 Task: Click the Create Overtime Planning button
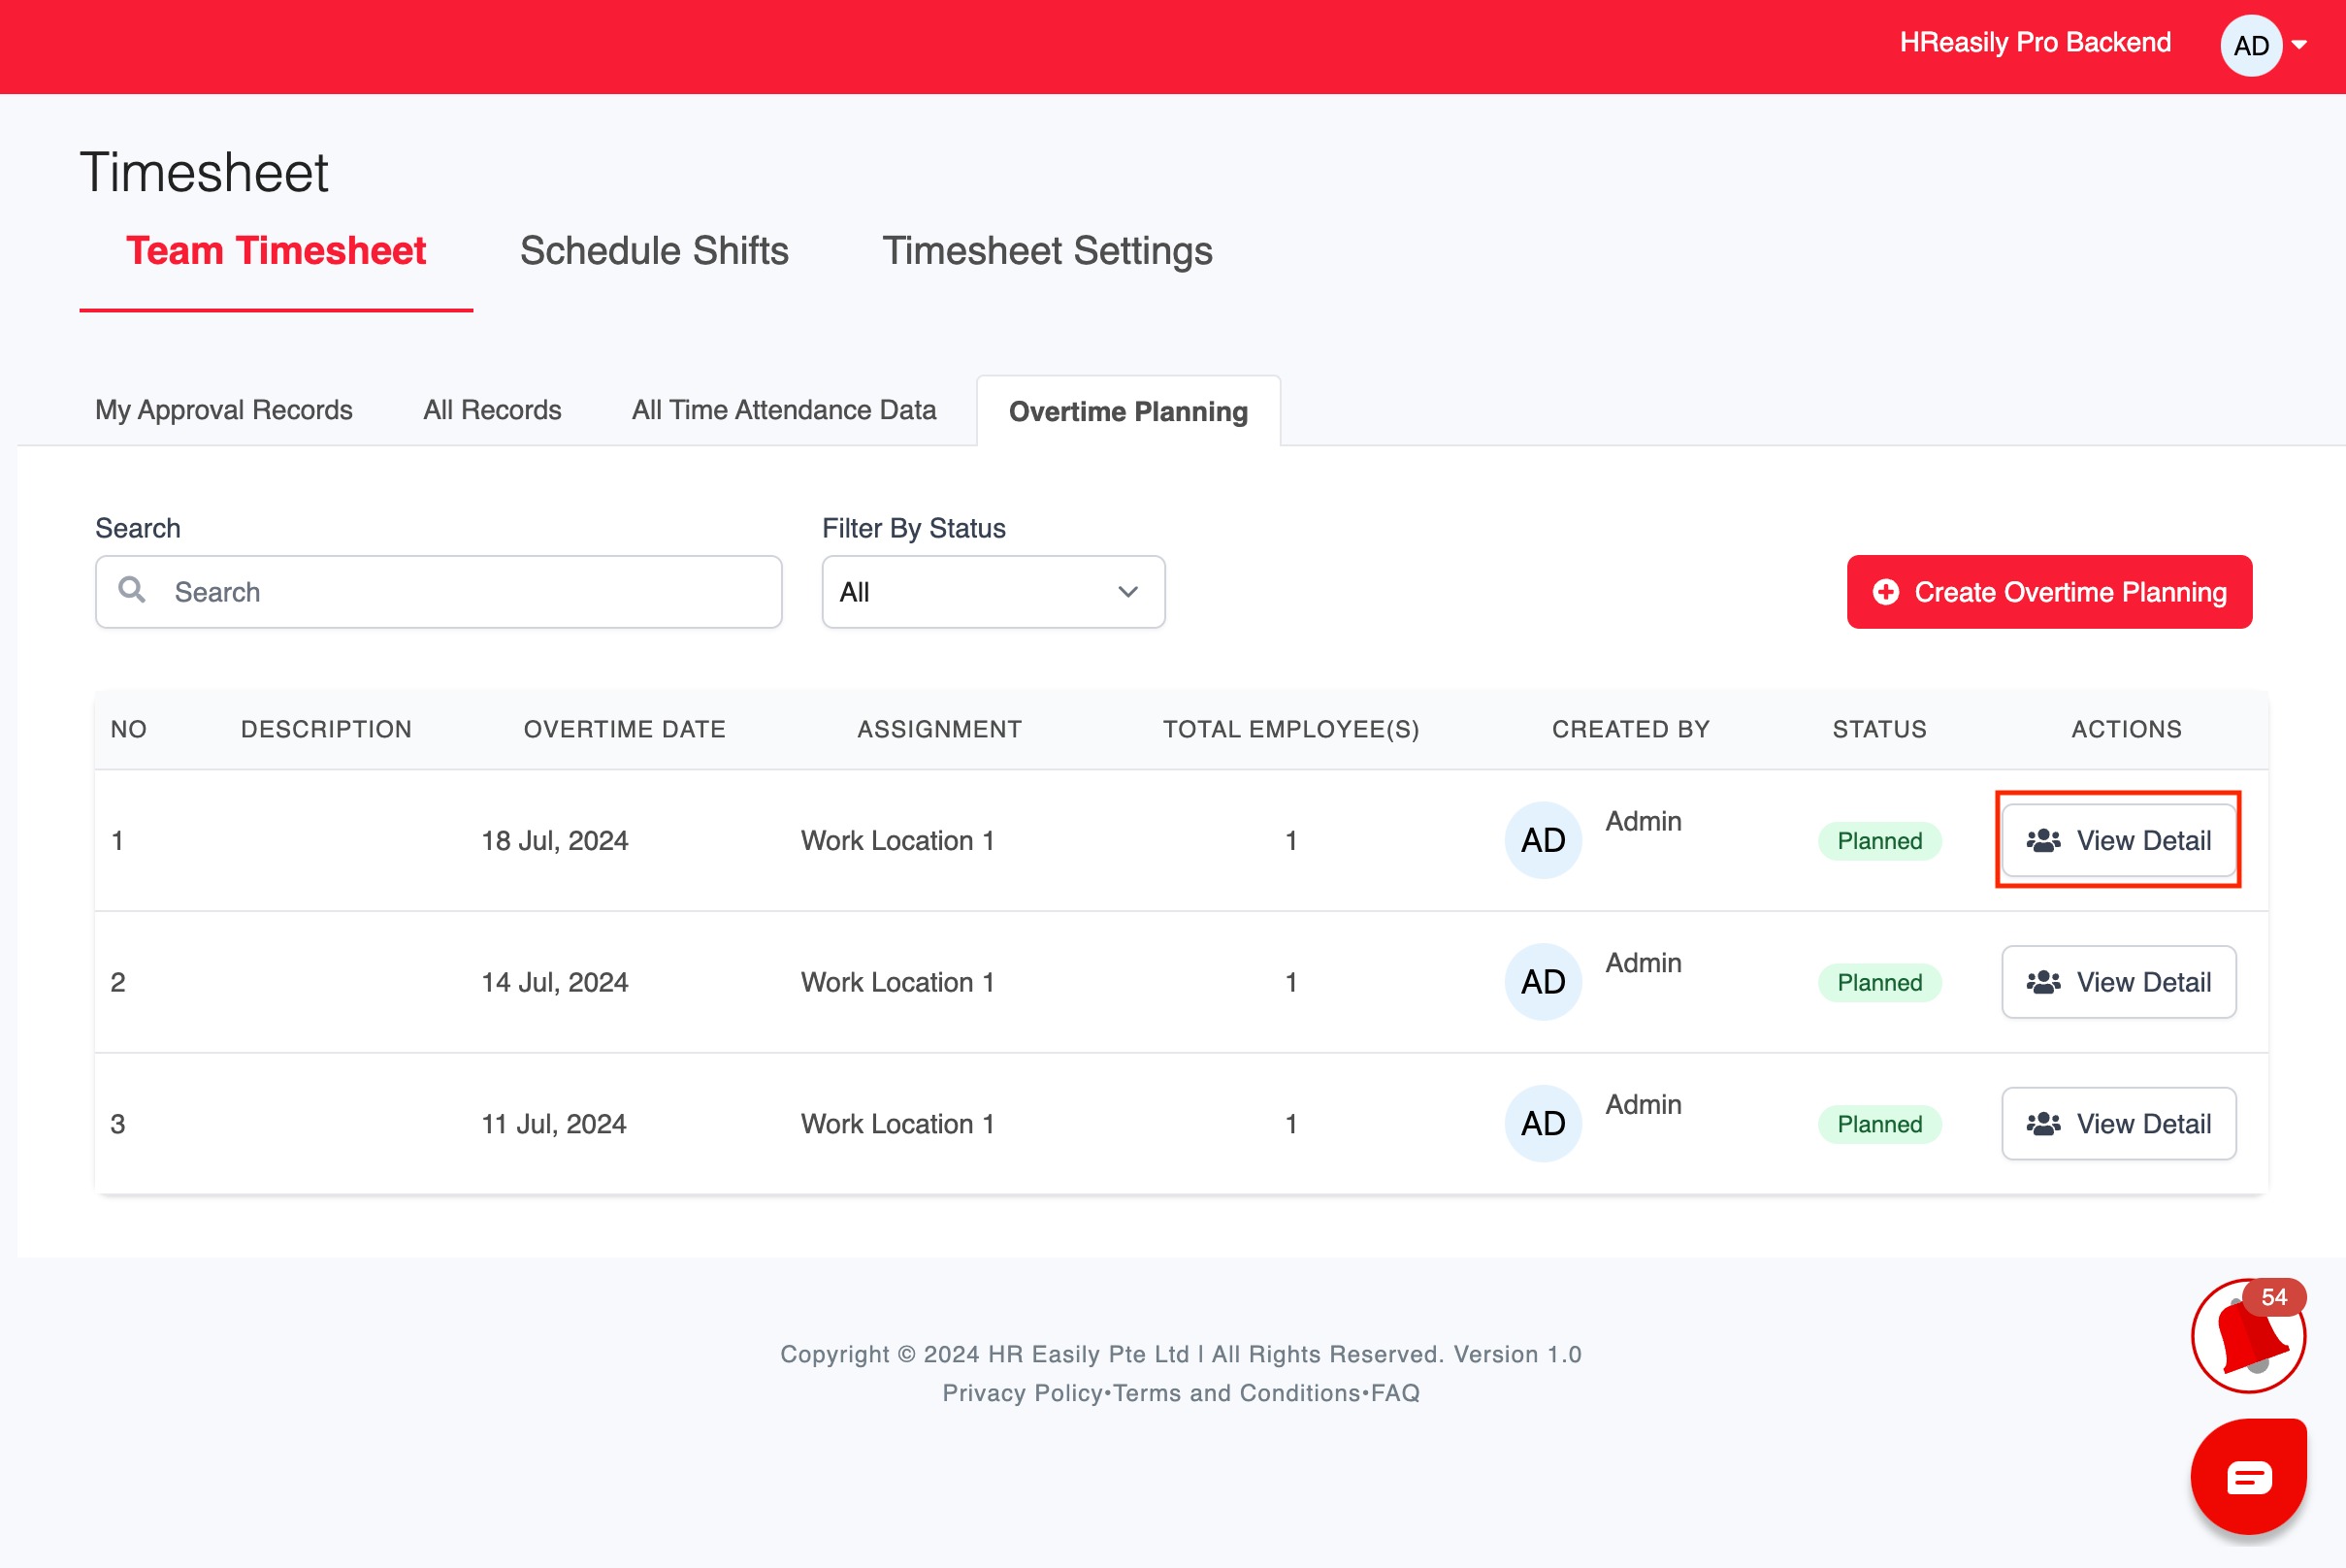pos(2048,592)
